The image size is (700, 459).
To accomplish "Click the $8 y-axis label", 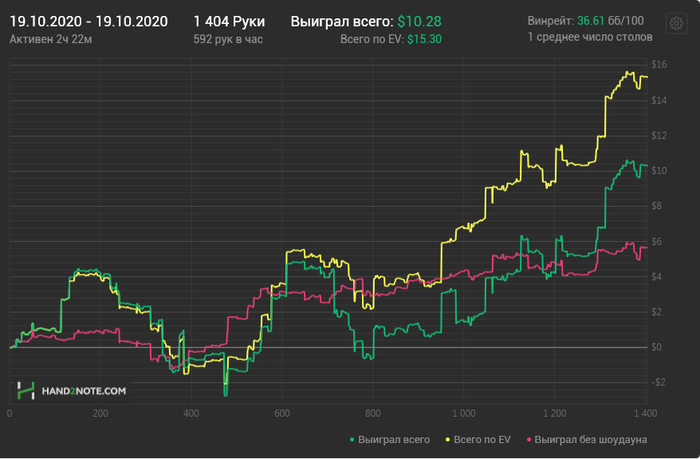I will [x=657, y=206].
